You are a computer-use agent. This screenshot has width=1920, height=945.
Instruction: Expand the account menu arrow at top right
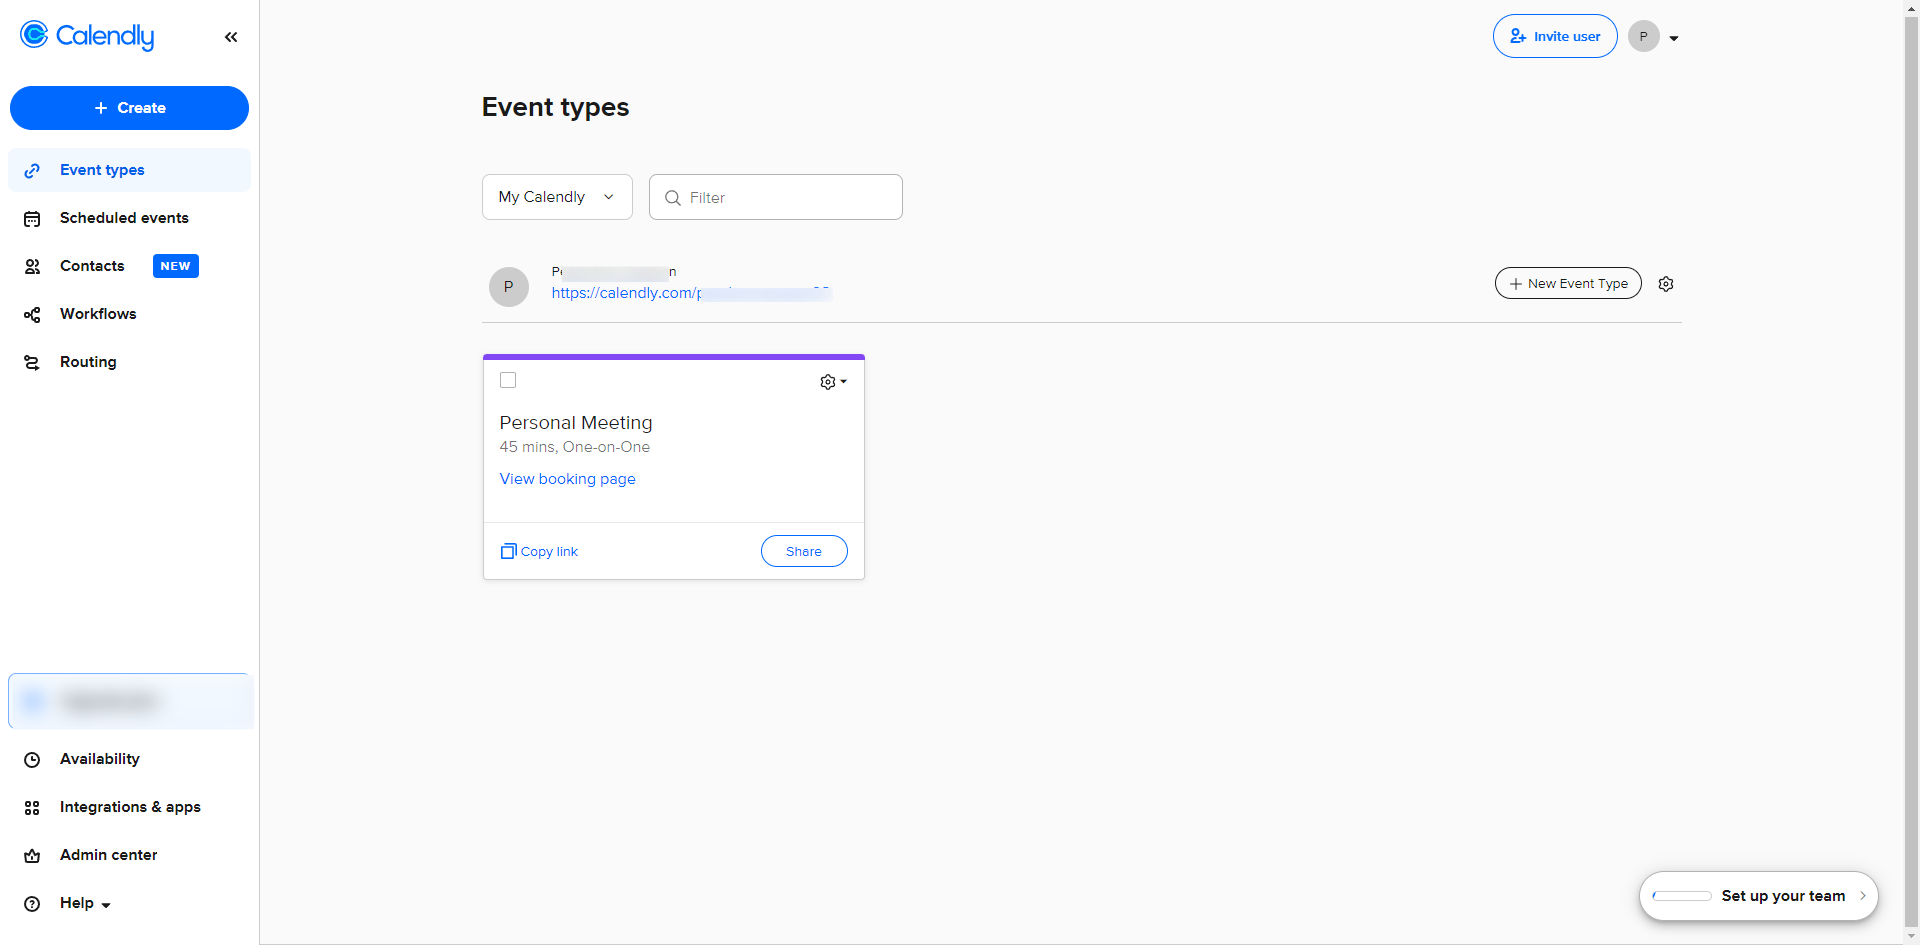point(1674,38)
